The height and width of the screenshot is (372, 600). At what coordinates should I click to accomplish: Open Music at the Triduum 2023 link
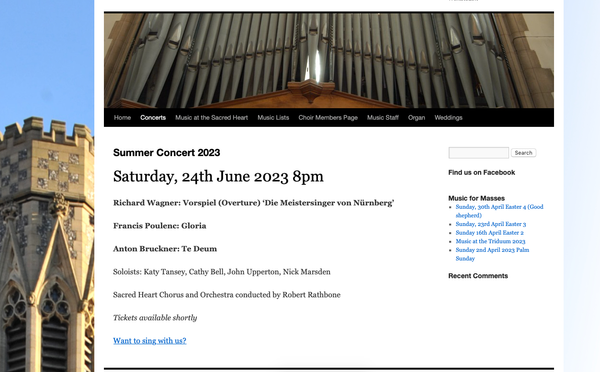pyautogui.click(x=490, y=241)
